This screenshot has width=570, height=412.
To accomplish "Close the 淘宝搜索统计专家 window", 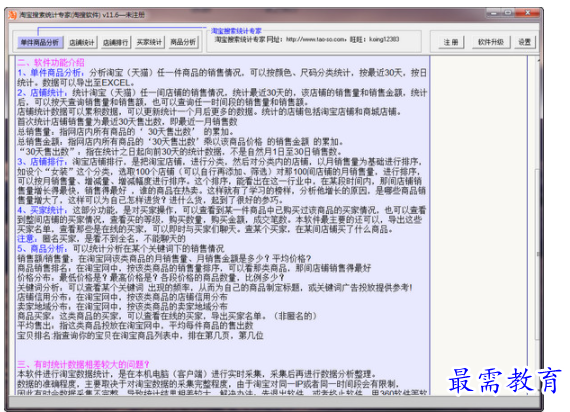I will [x=527, y=13].
